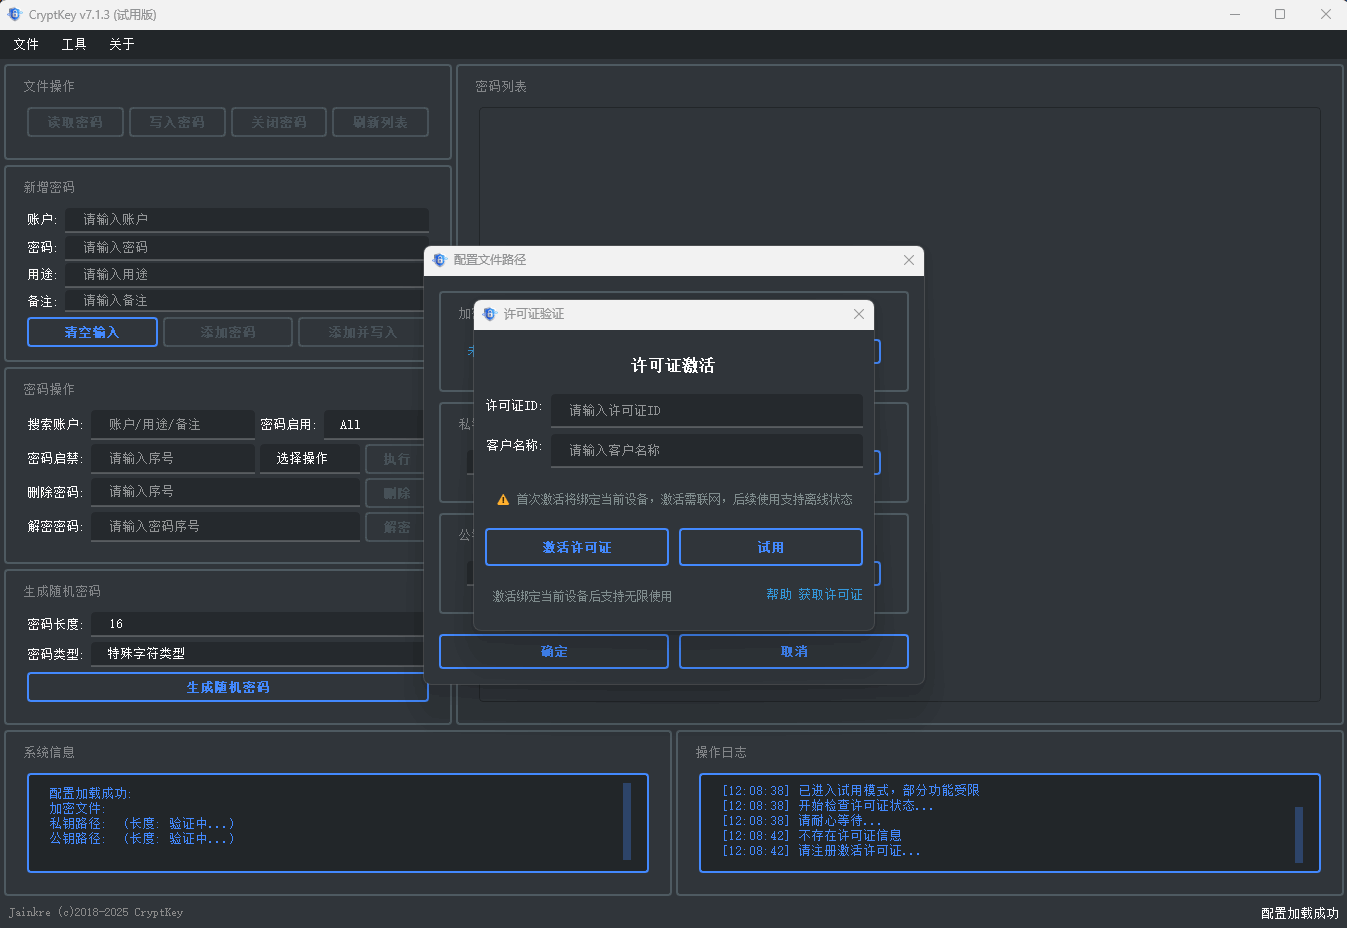This screenshot has width=1347, height=928.
Task: Click the 'Jainkre (c)2018-2025 CryptKey' footer text
Action: 96,912
